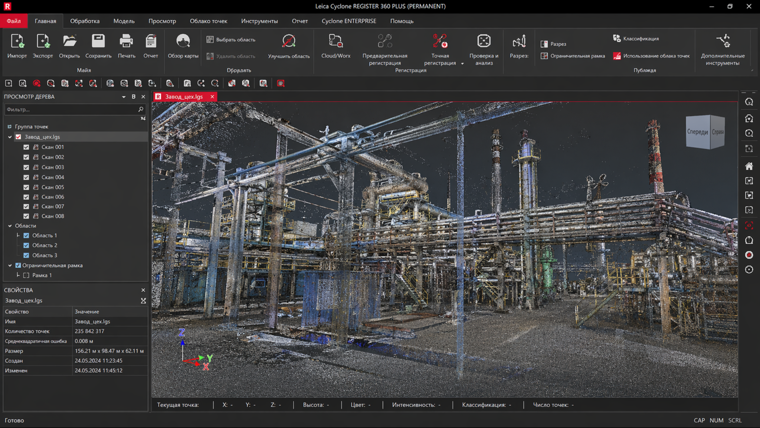The height and width of the screenshot is (428, 760).
Task: Check the Рамка 1 checkbox
Action: [x=26, y=275]
